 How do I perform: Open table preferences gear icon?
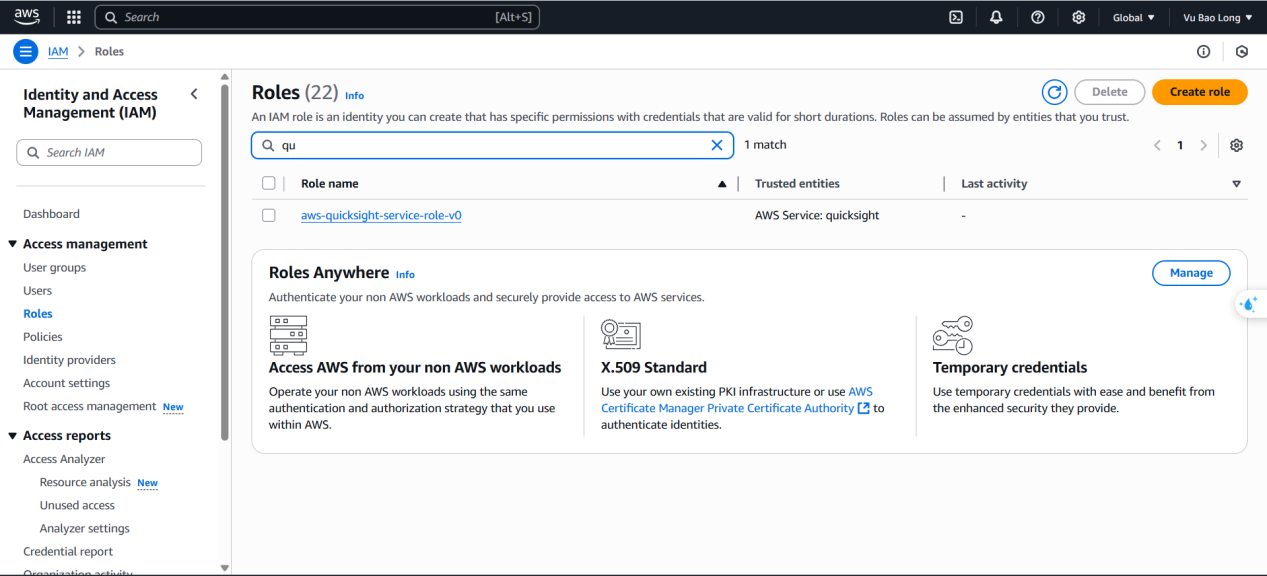(x=1237, y=145)
